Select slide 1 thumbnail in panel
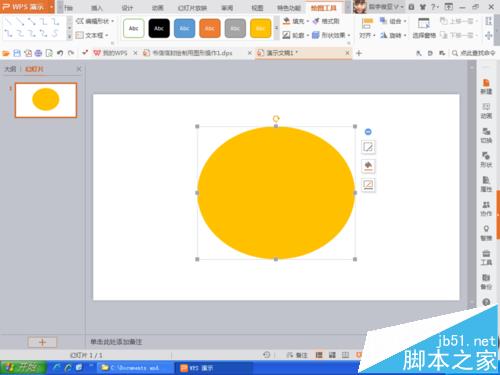This screenshot has width=500, height=375. pyautogui.click(x=46, y=100)
